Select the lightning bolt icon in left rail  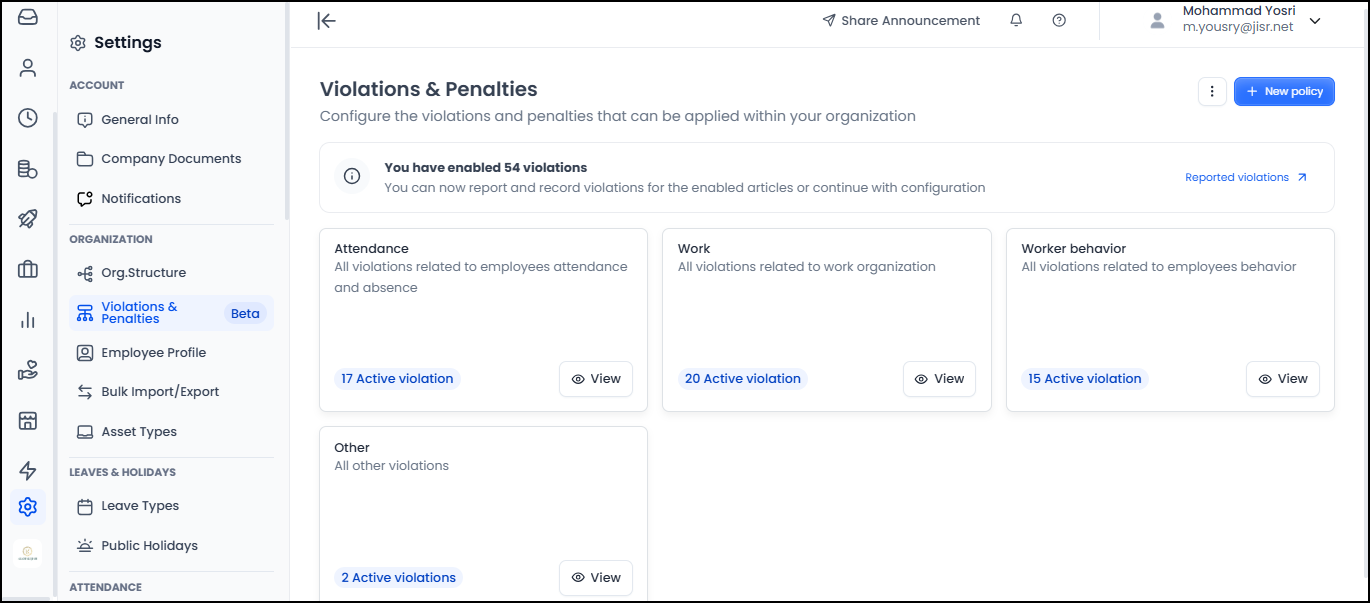tap(28, 471)
